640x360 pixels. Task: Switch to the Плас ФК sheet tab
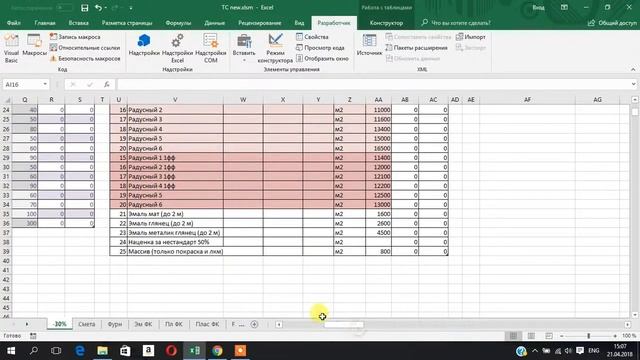point(207,324)
